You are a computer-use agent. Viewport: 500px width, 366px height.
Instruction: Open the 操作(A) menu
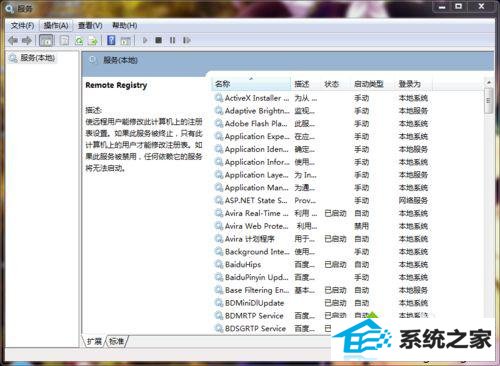tap(56, 26)
